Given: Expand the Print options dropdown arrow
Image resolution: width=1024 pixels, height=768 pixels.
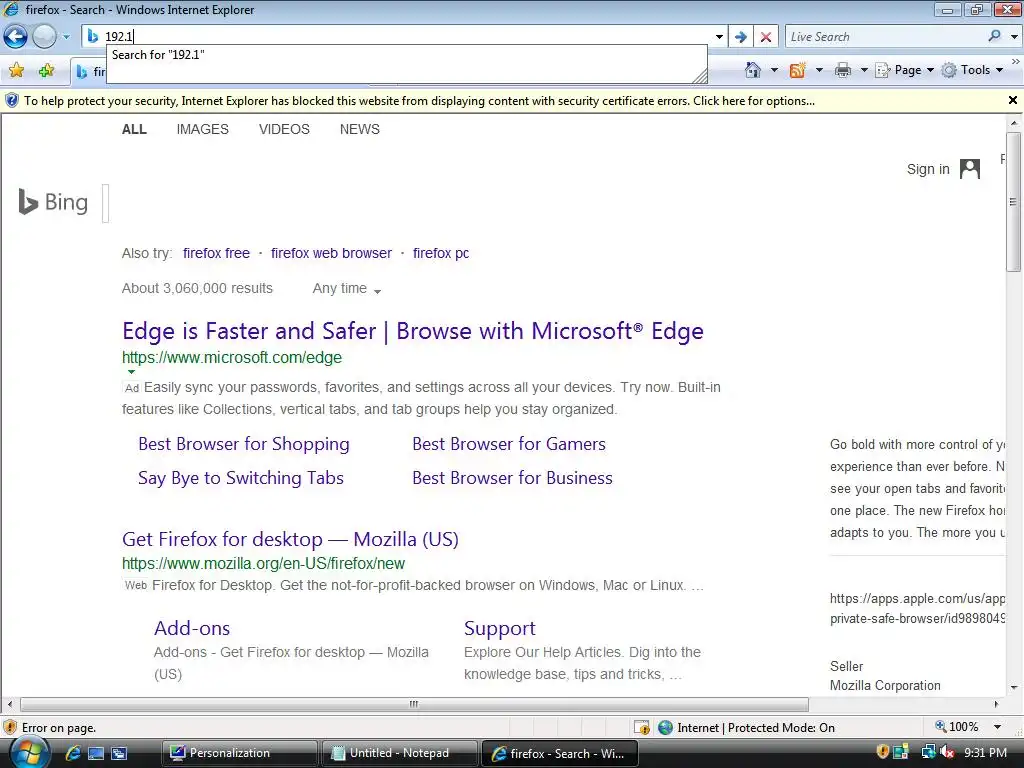Looking at the screenshot, I should coord(864,70).
